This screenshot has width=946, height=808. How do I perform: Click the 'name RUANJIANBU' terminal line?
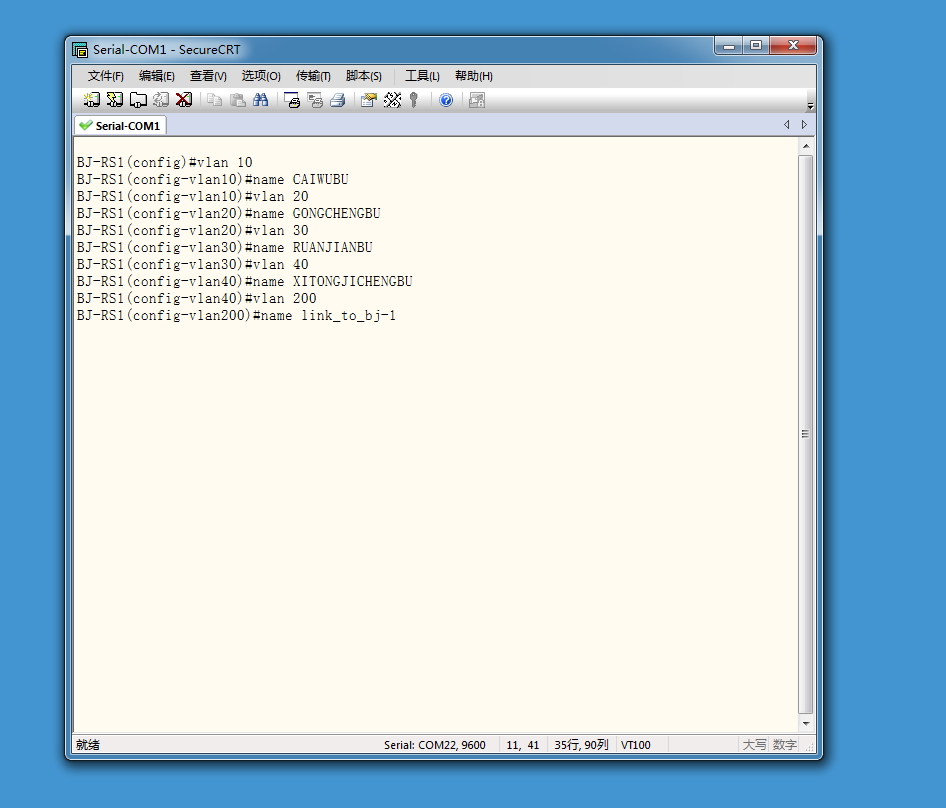[x=224, y=247]
